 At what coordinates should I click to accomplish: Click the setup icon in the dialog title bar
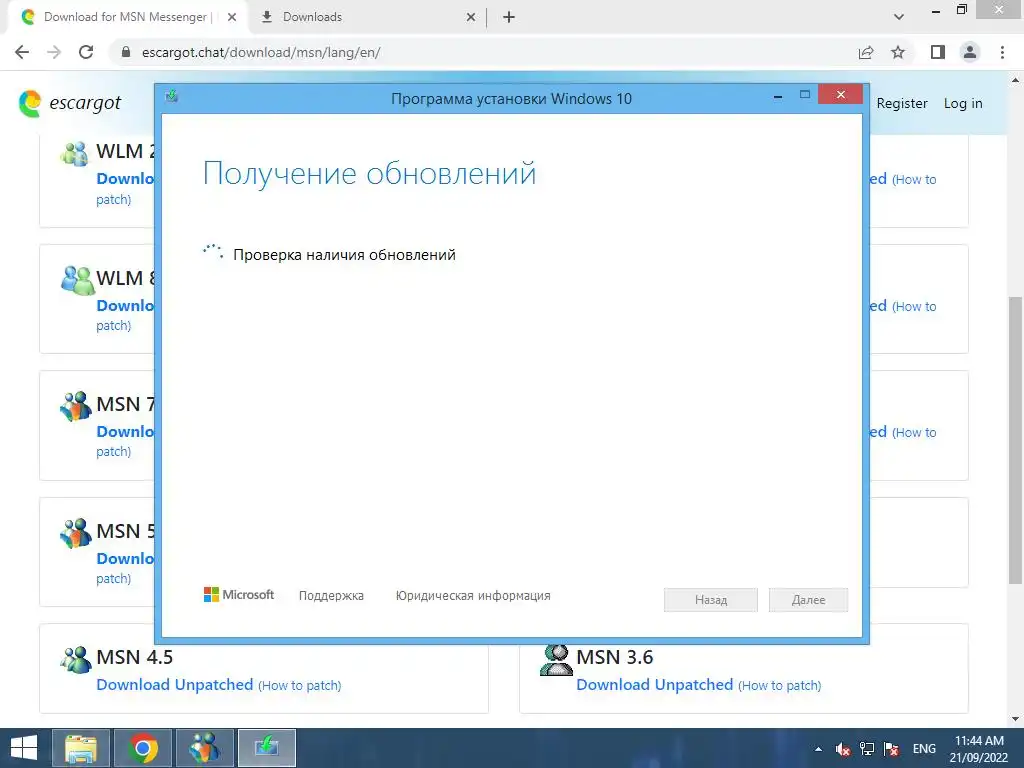172,97
